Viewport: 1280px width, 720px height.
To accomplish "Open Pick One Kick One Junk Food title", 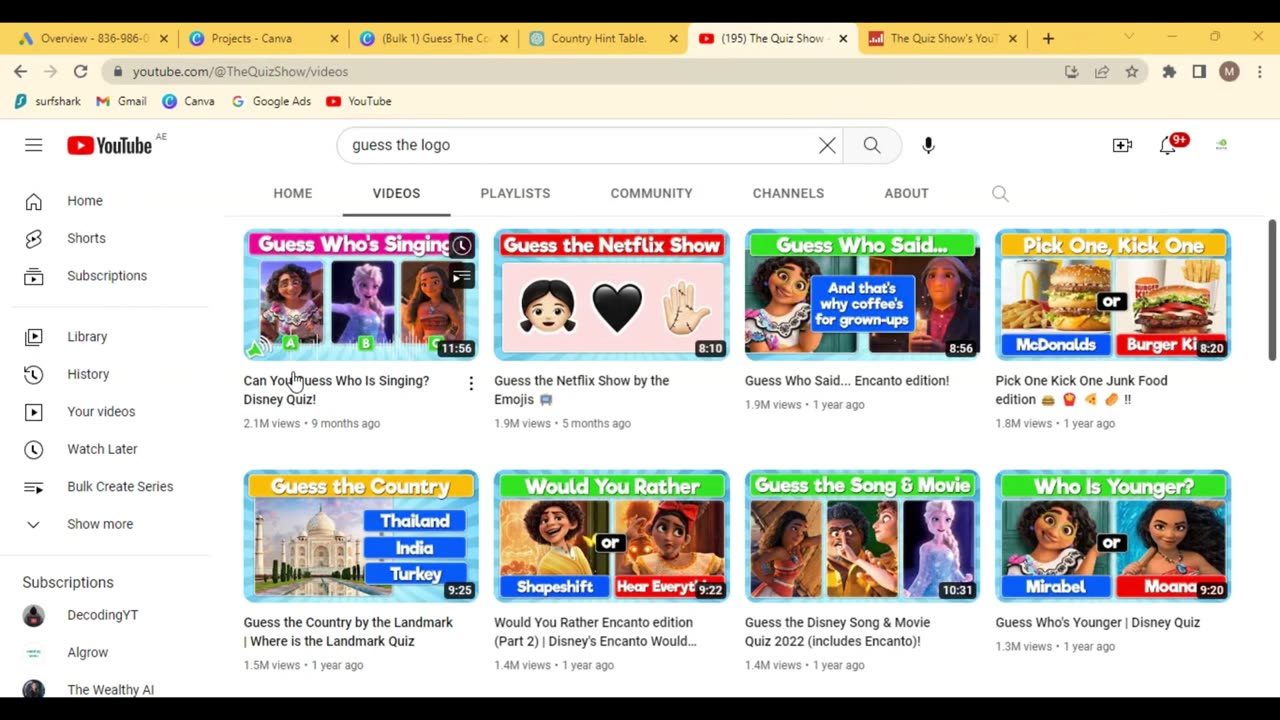I will (x=1081, y=390).
